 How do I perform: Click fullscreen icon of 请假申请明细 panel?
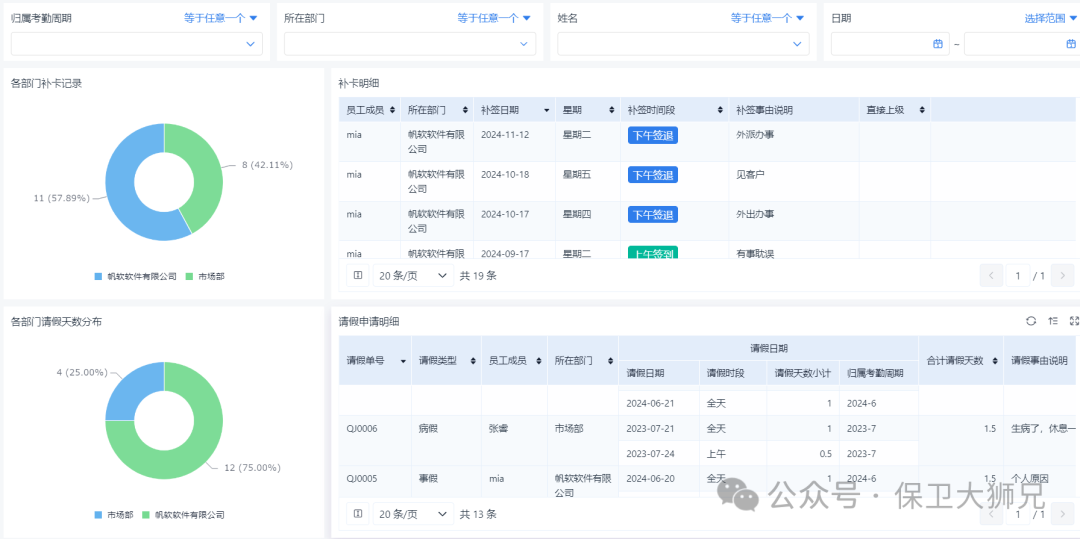pyautogui.click(x=1074, y=321)
